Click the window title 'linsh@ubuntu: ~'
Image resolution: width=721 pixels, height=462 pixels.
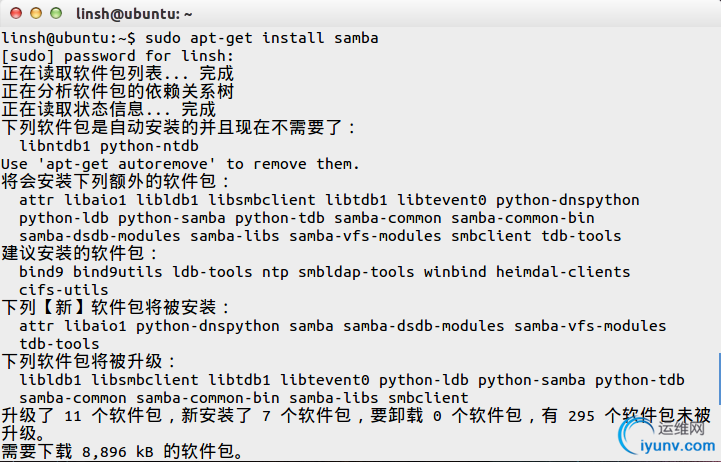[x=134, y=14]
